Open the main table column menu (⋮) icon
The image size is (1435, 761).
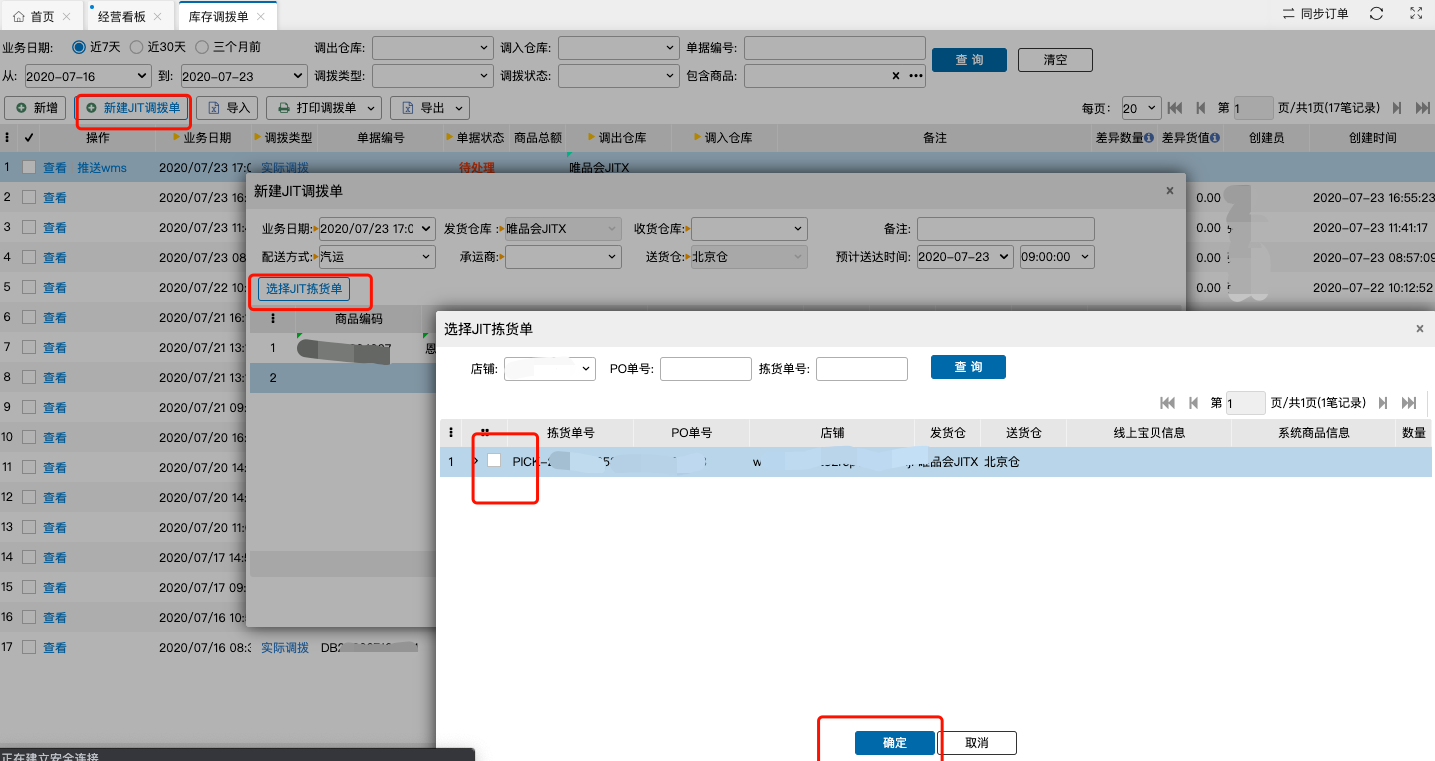click(x=8, y=138)
